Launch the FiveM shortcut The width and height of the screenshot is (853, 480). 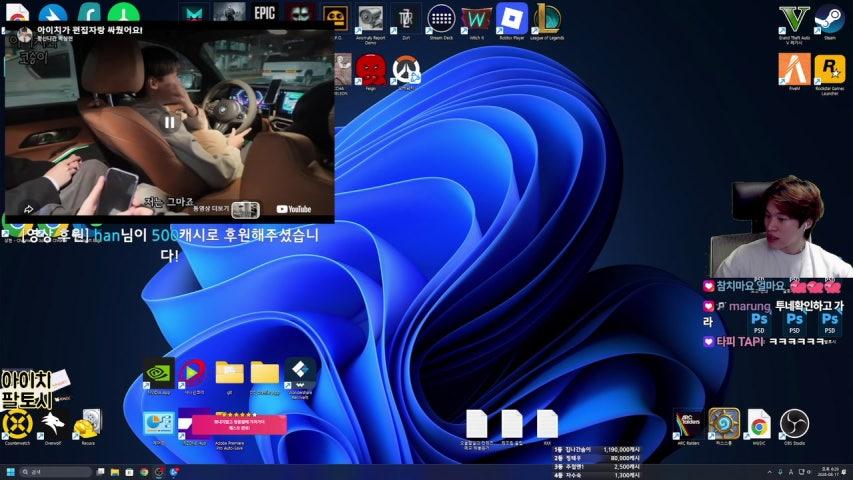(794, 70)
